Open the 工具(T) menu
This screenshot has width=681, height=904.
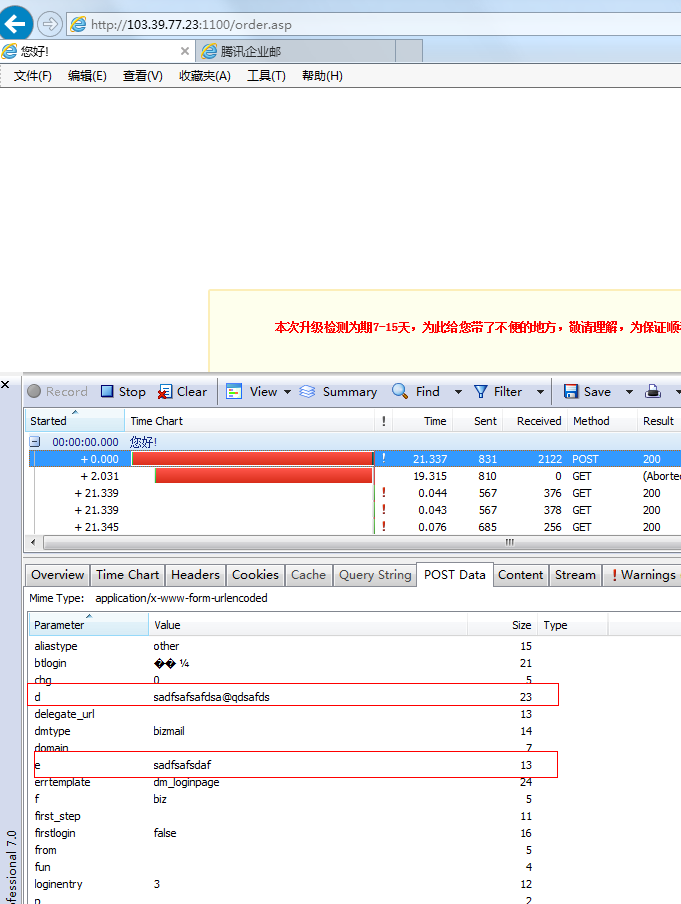(x=266, y=76)
